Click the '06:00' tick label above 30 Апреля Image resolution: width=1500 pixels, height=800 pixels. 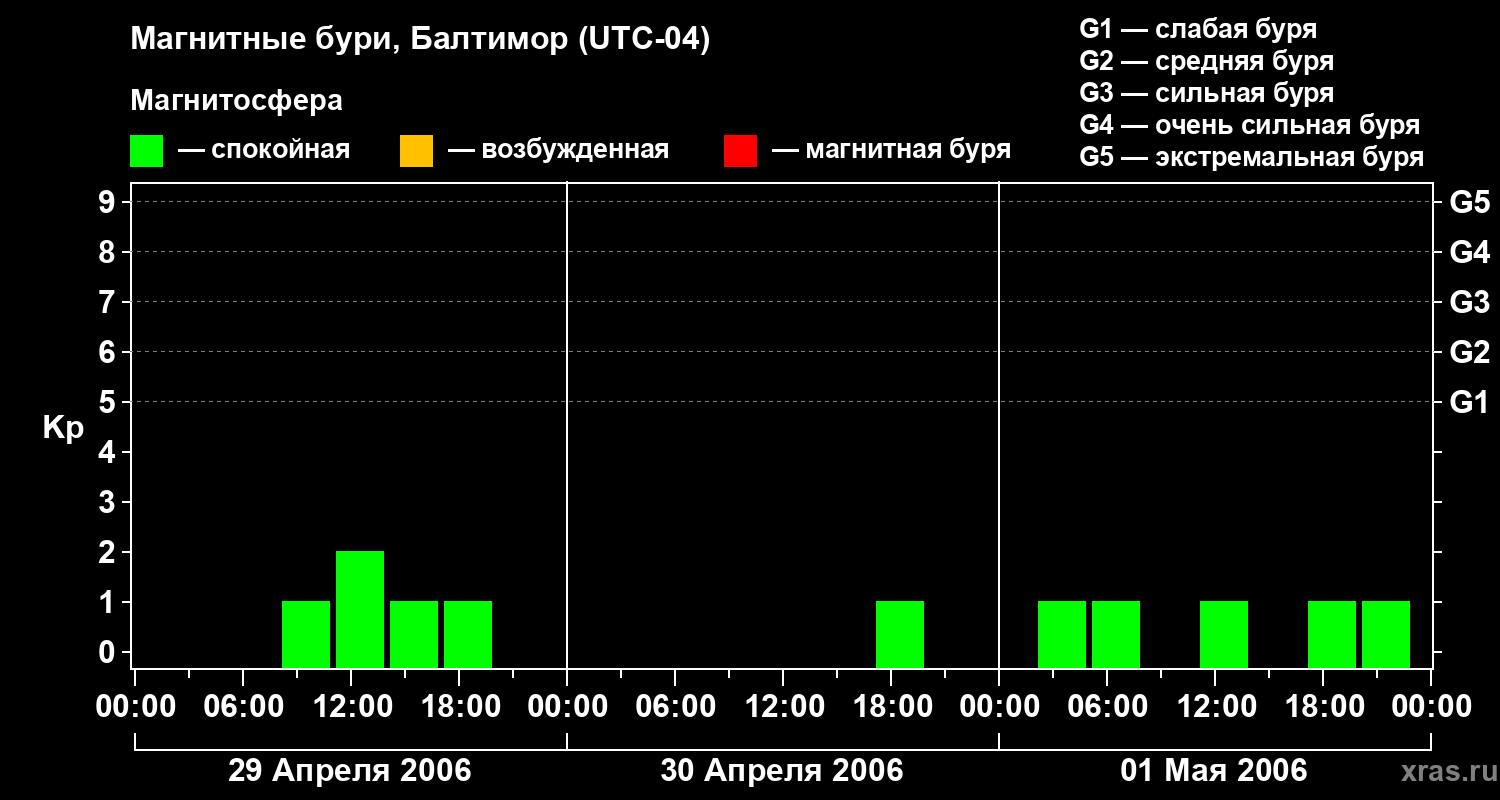click(x=675, y=707)
